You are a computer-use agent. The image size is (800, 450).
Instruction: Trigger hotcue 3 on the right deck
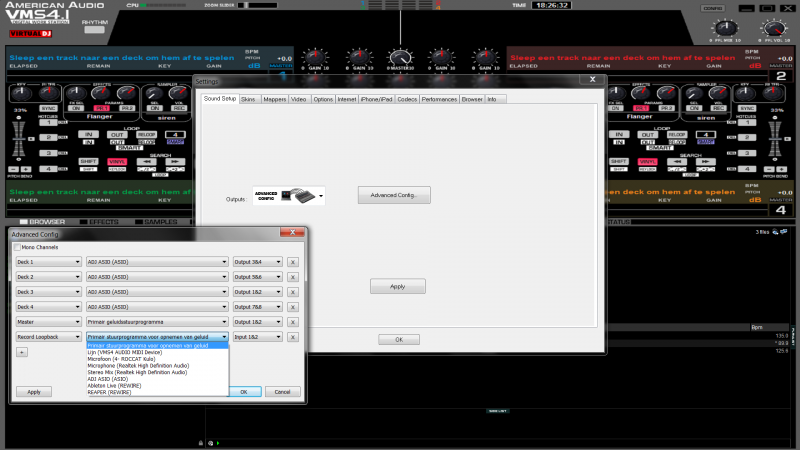[x=746, y=153]
